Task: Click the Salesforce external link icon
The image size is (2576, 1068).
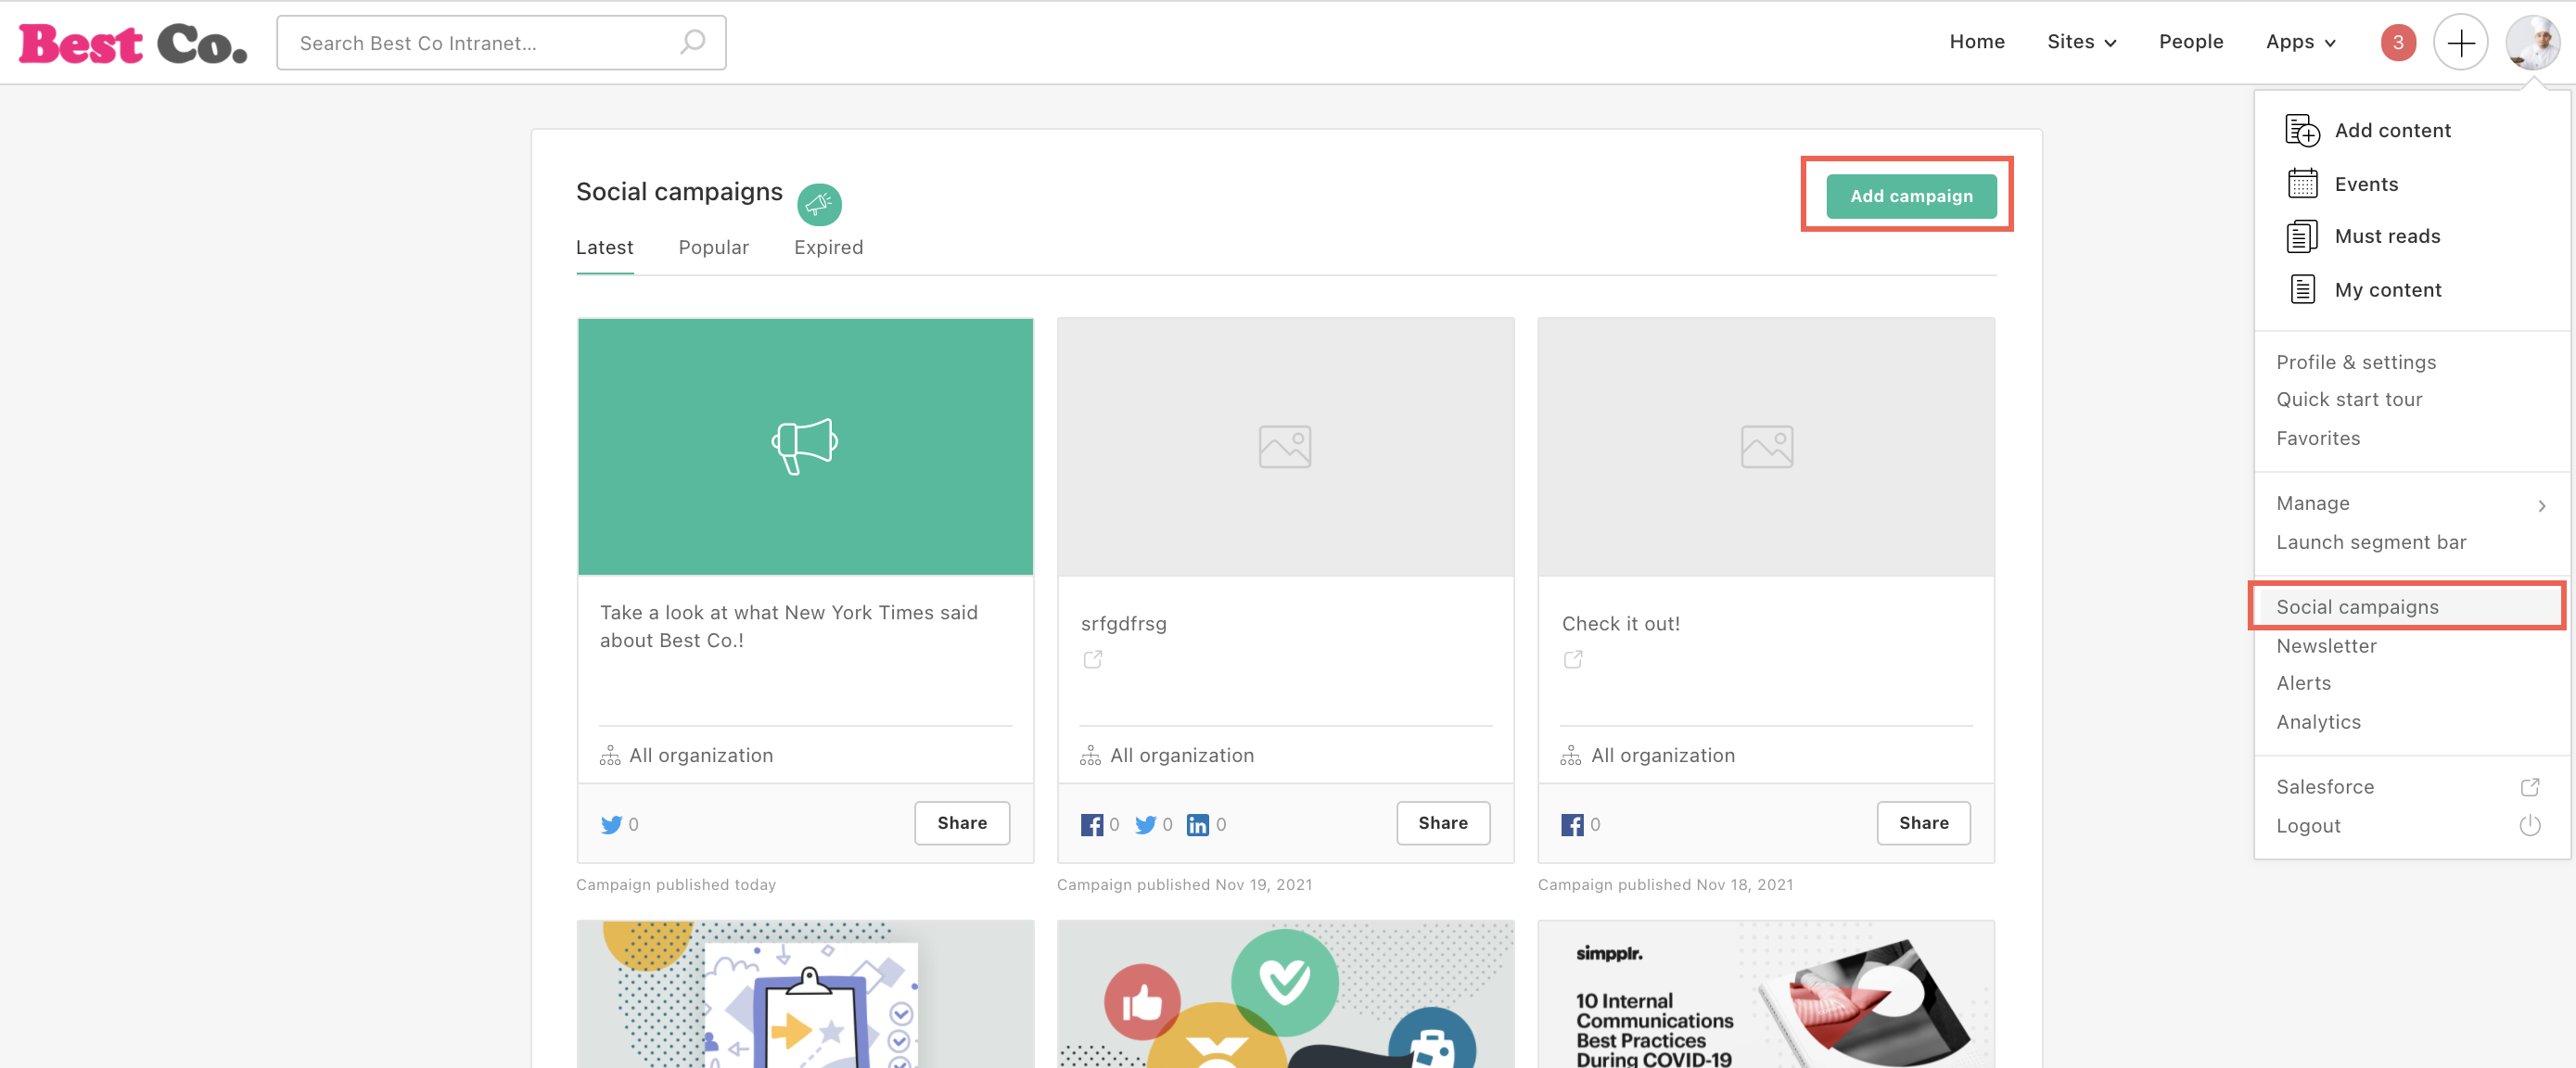Action: [2530, 787]
